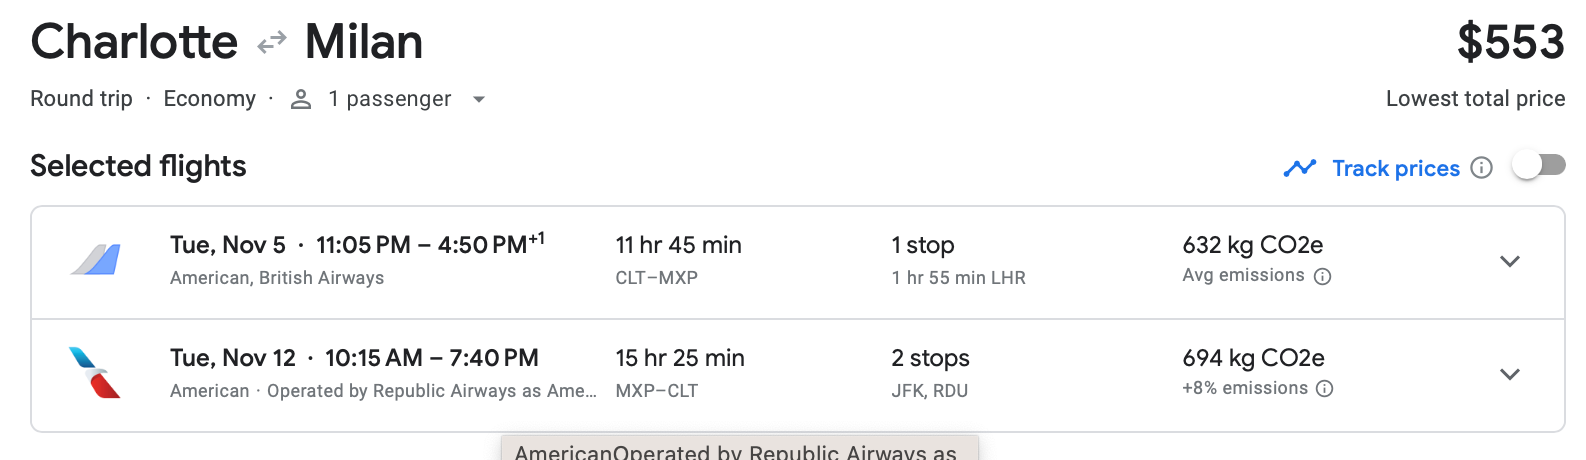1586x460 pixels.
Task: Click the passenger person icon
Action: point(301,99)
